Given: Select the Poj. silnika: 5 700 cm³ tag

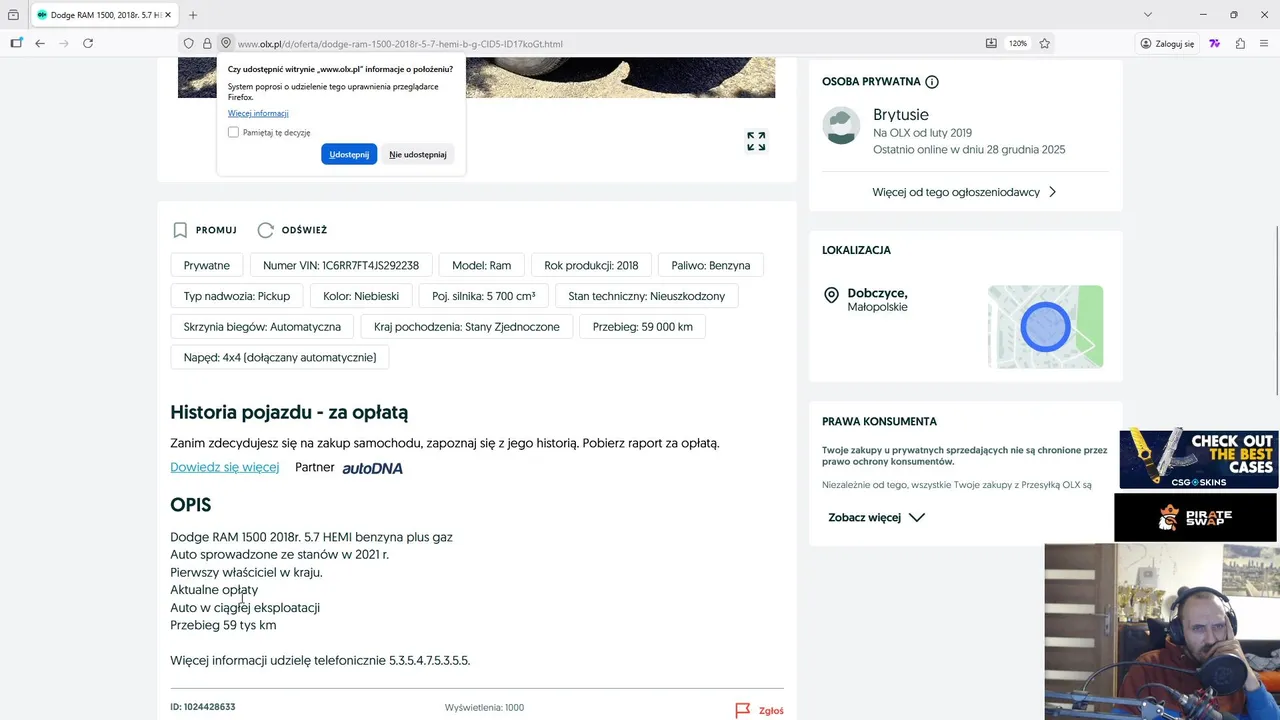Looking at the screenshot, I should tap(484, 296).
